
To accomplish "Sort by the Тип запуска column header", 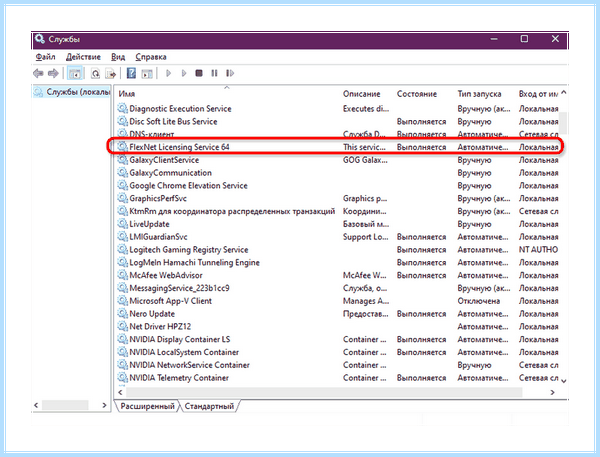I will [x=479, y=94].
